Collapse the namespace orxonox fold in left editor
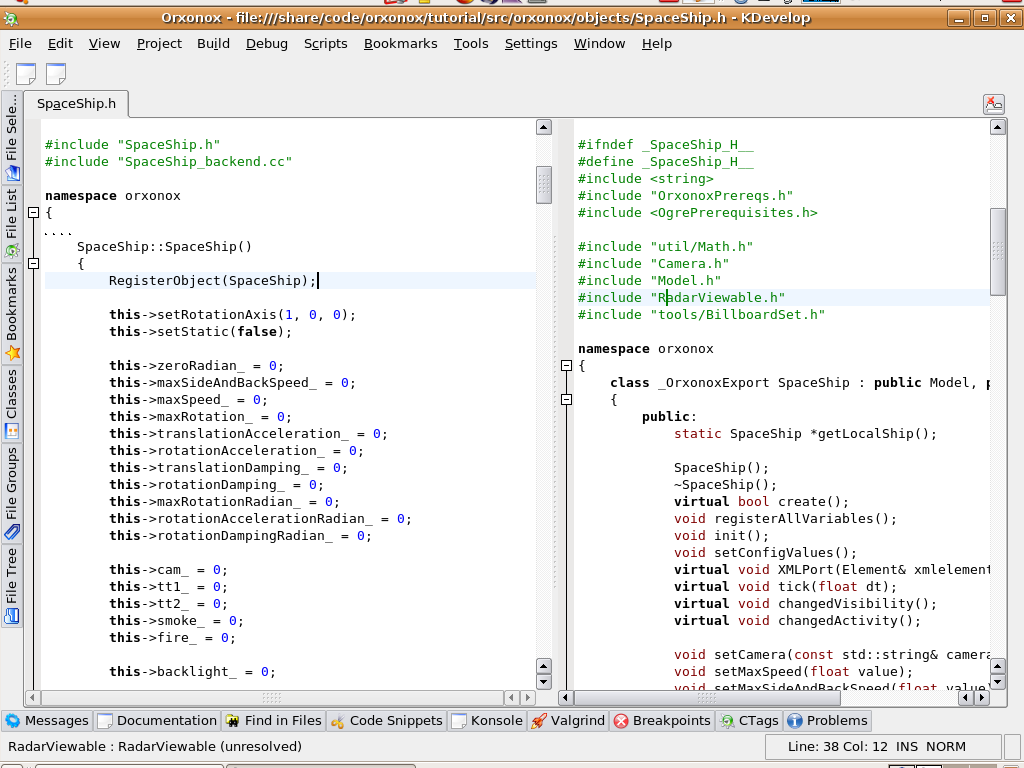Viewport: 1024px width, 768px height. [33, 212]
